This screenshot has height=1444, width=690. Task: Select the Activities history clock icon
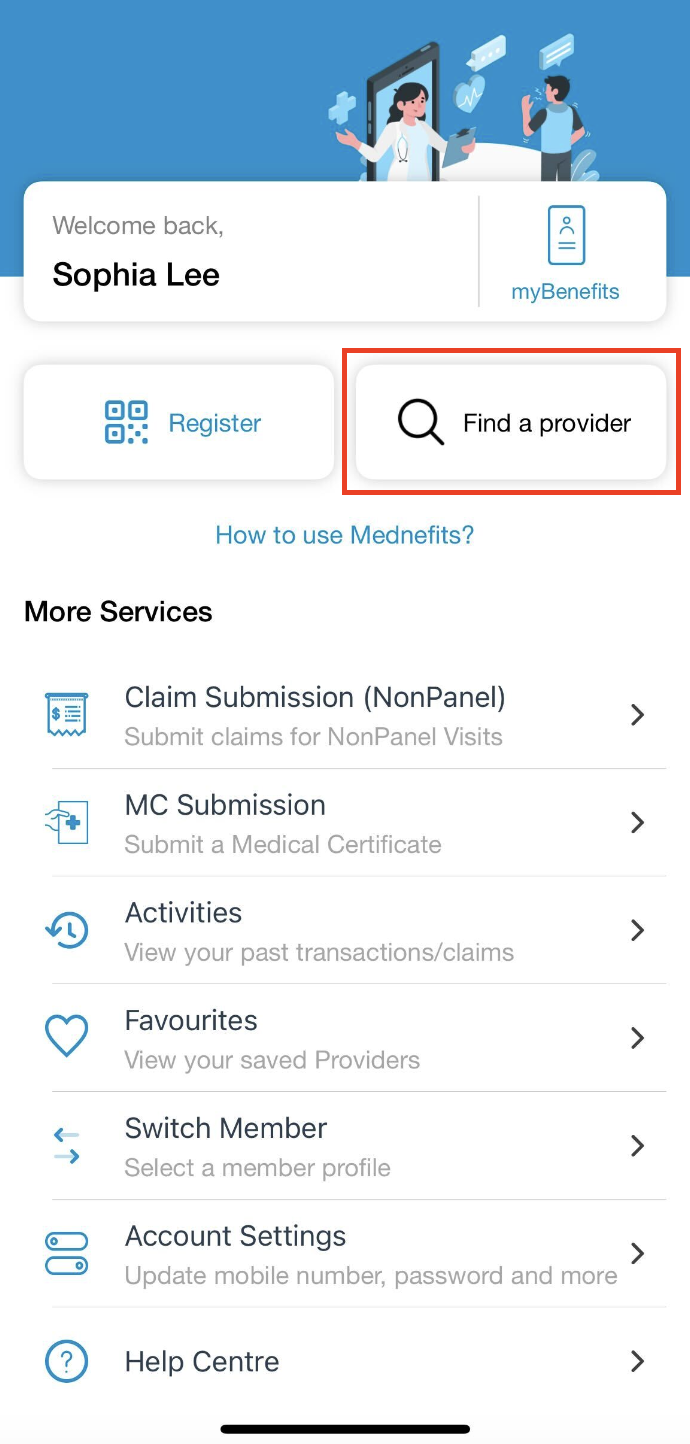[67, 930]
